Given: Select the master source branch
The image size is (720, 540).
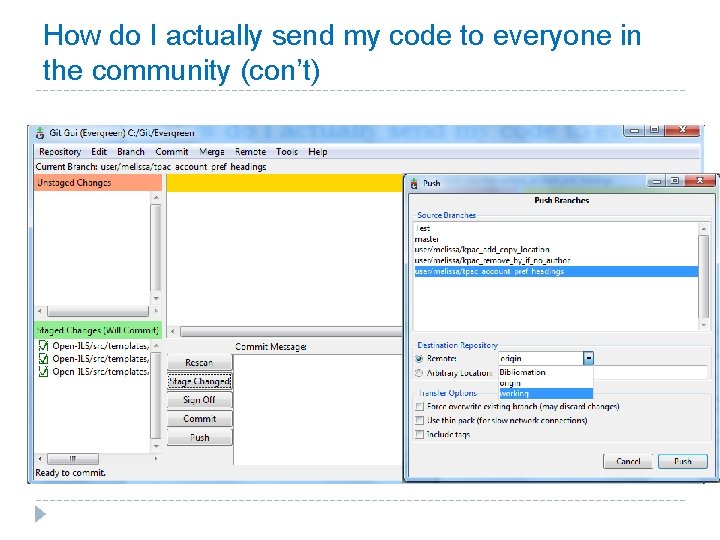Looking at the screenshot, I should [556, 239].
